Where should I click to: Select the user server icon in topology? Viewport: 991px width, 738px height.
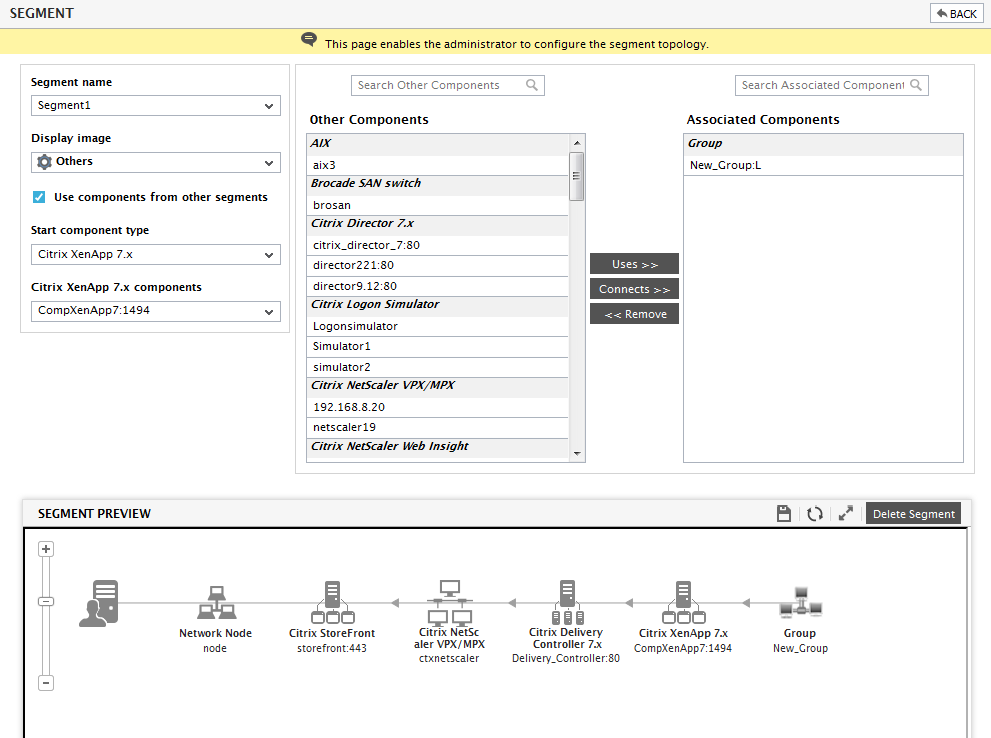(x=99, y=603)
